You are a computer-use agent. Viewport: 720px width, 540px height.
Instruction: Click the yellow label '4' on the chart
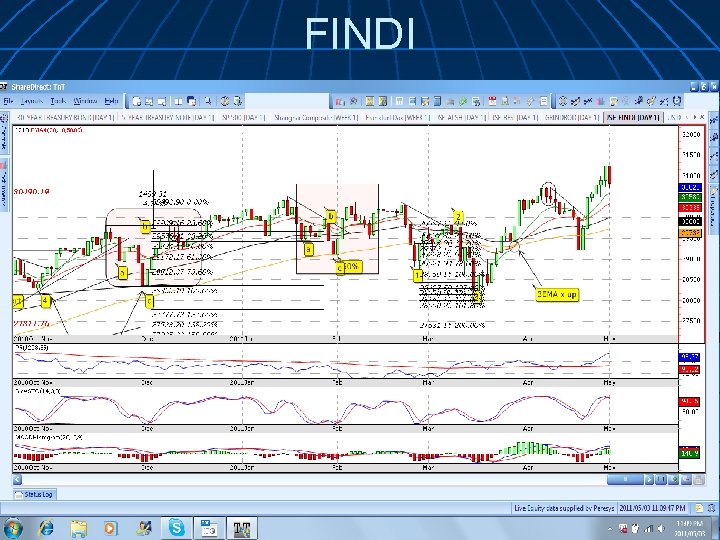[45, 301]
